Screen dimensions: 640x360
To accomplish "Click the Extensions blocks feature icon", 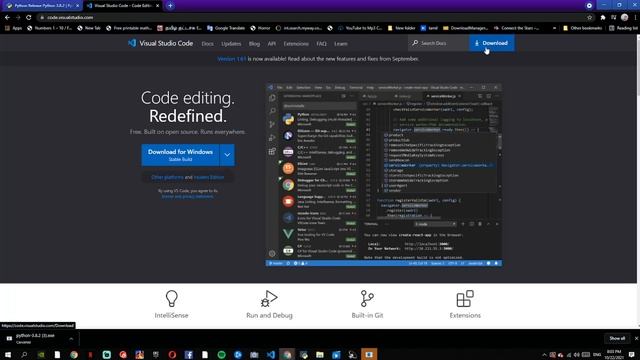I will pos(465,298).
